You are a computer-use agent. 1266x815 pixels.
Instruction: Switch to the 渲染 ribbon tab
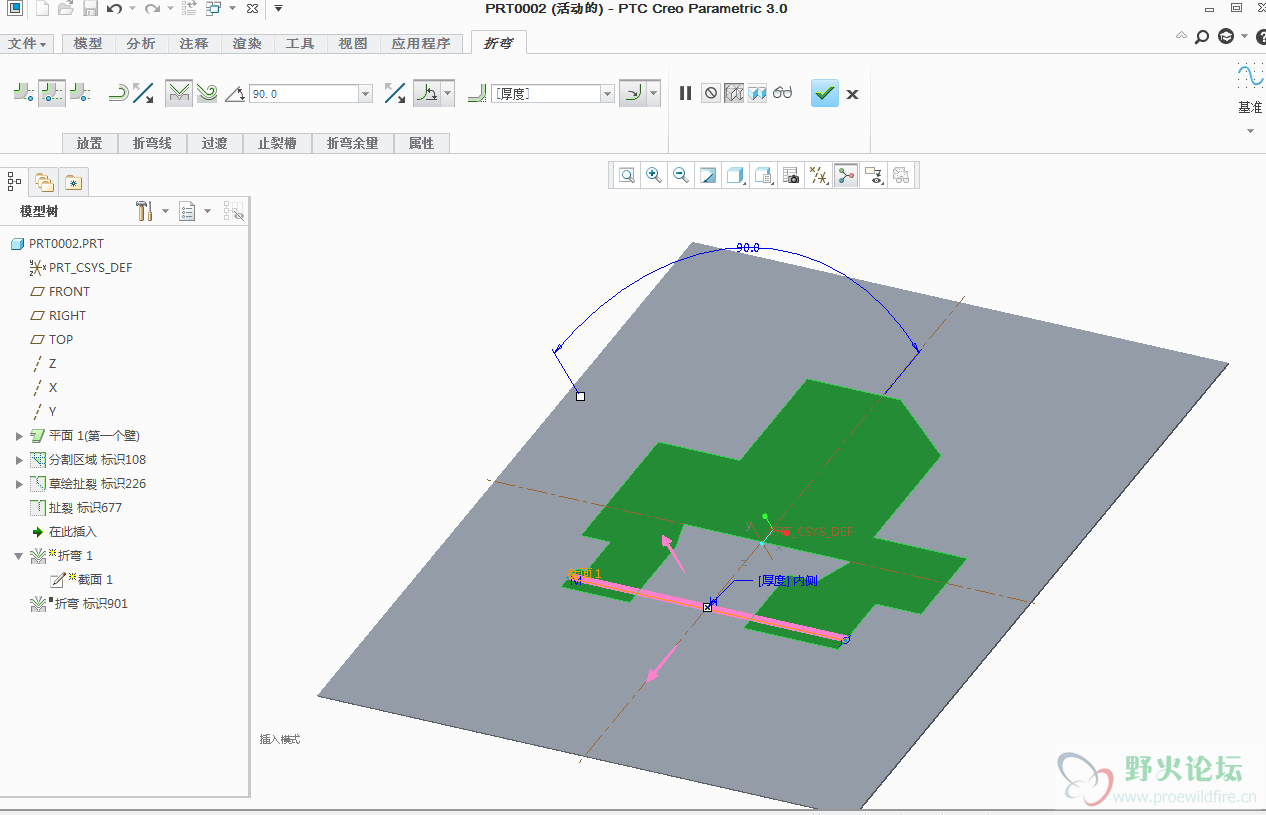coord(247,43)
